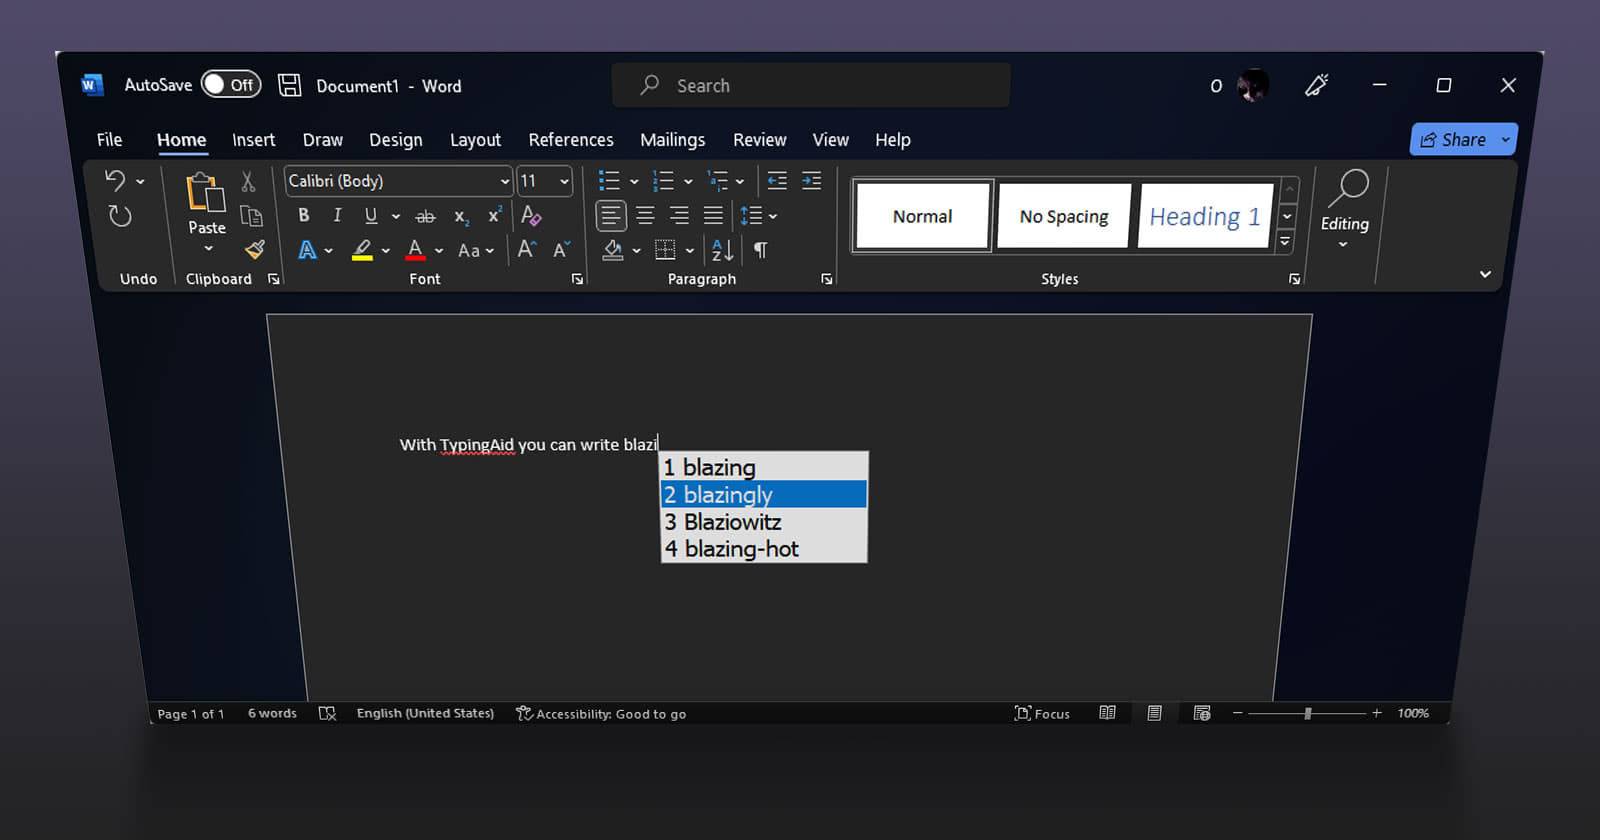Apply strikethrough formatting

tap(425, 216)
